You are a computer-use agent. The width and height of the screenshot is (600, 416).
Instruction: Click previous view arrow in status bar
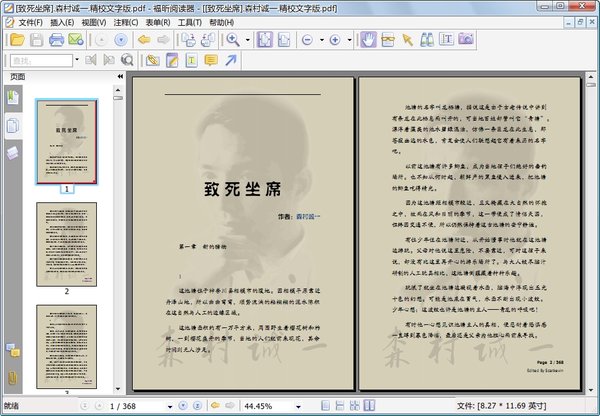pos(215,406)
